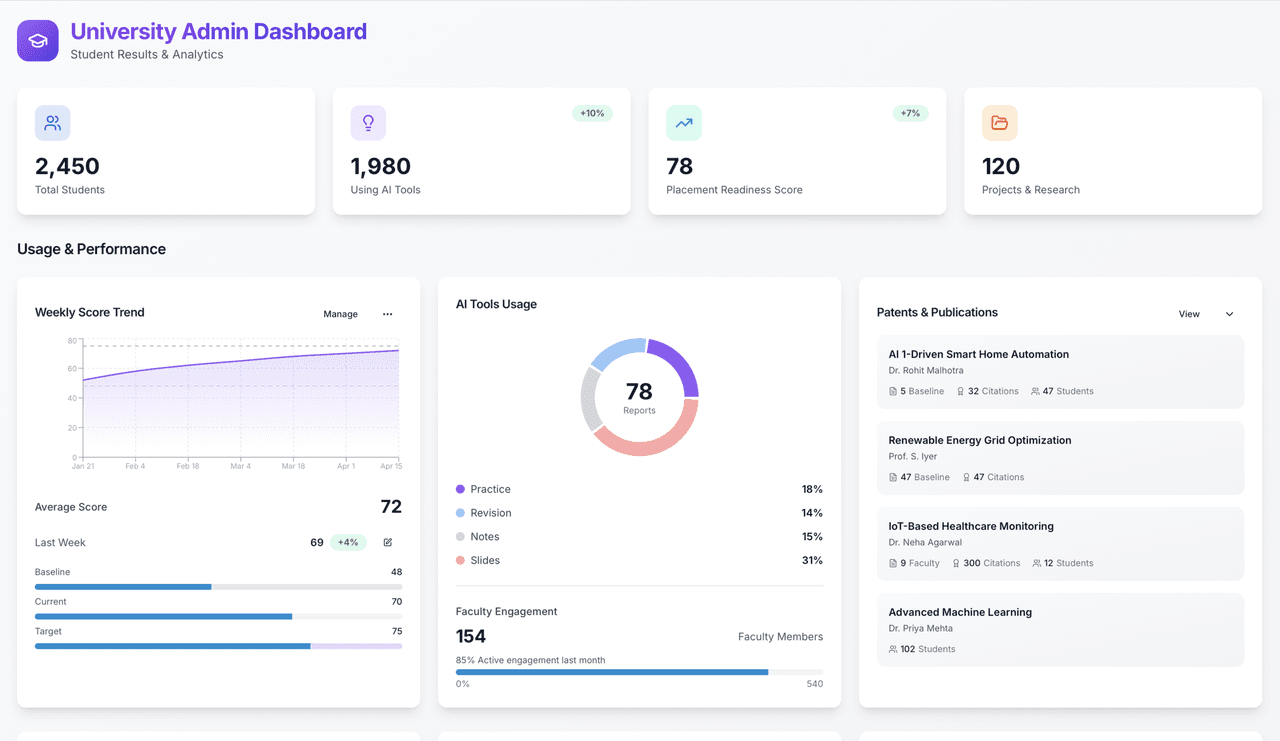
Task: Click the trending arrow Placement Readiness icon
Action: click(x=684, y=123)
